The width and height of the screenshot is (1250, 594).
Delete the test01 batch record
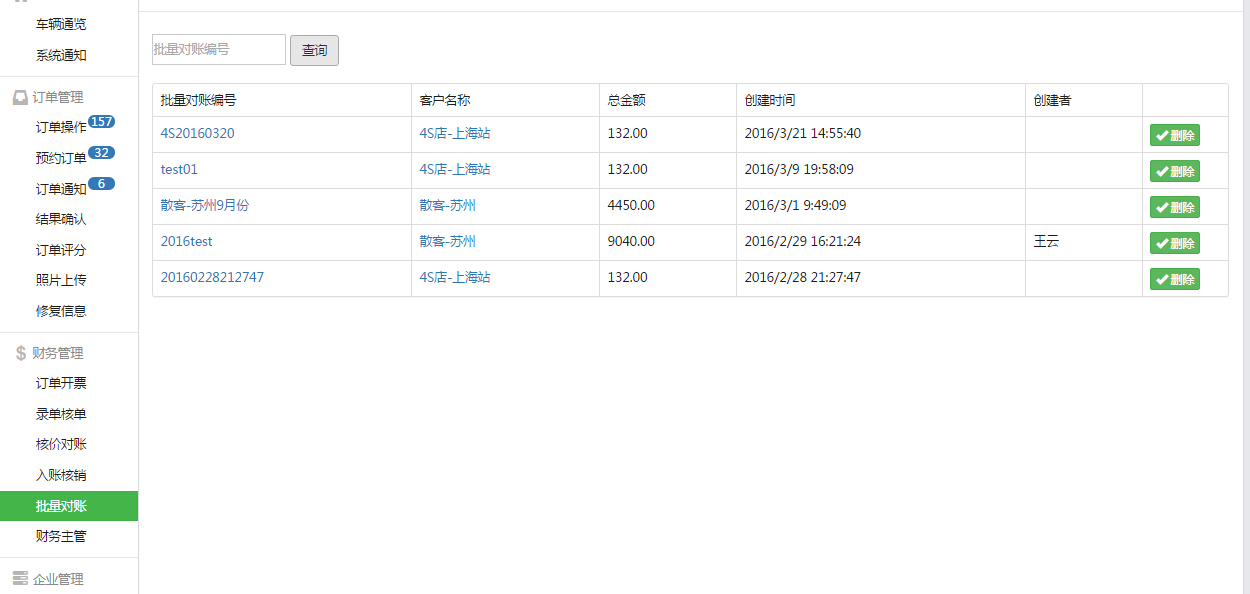coord(1174,172)
